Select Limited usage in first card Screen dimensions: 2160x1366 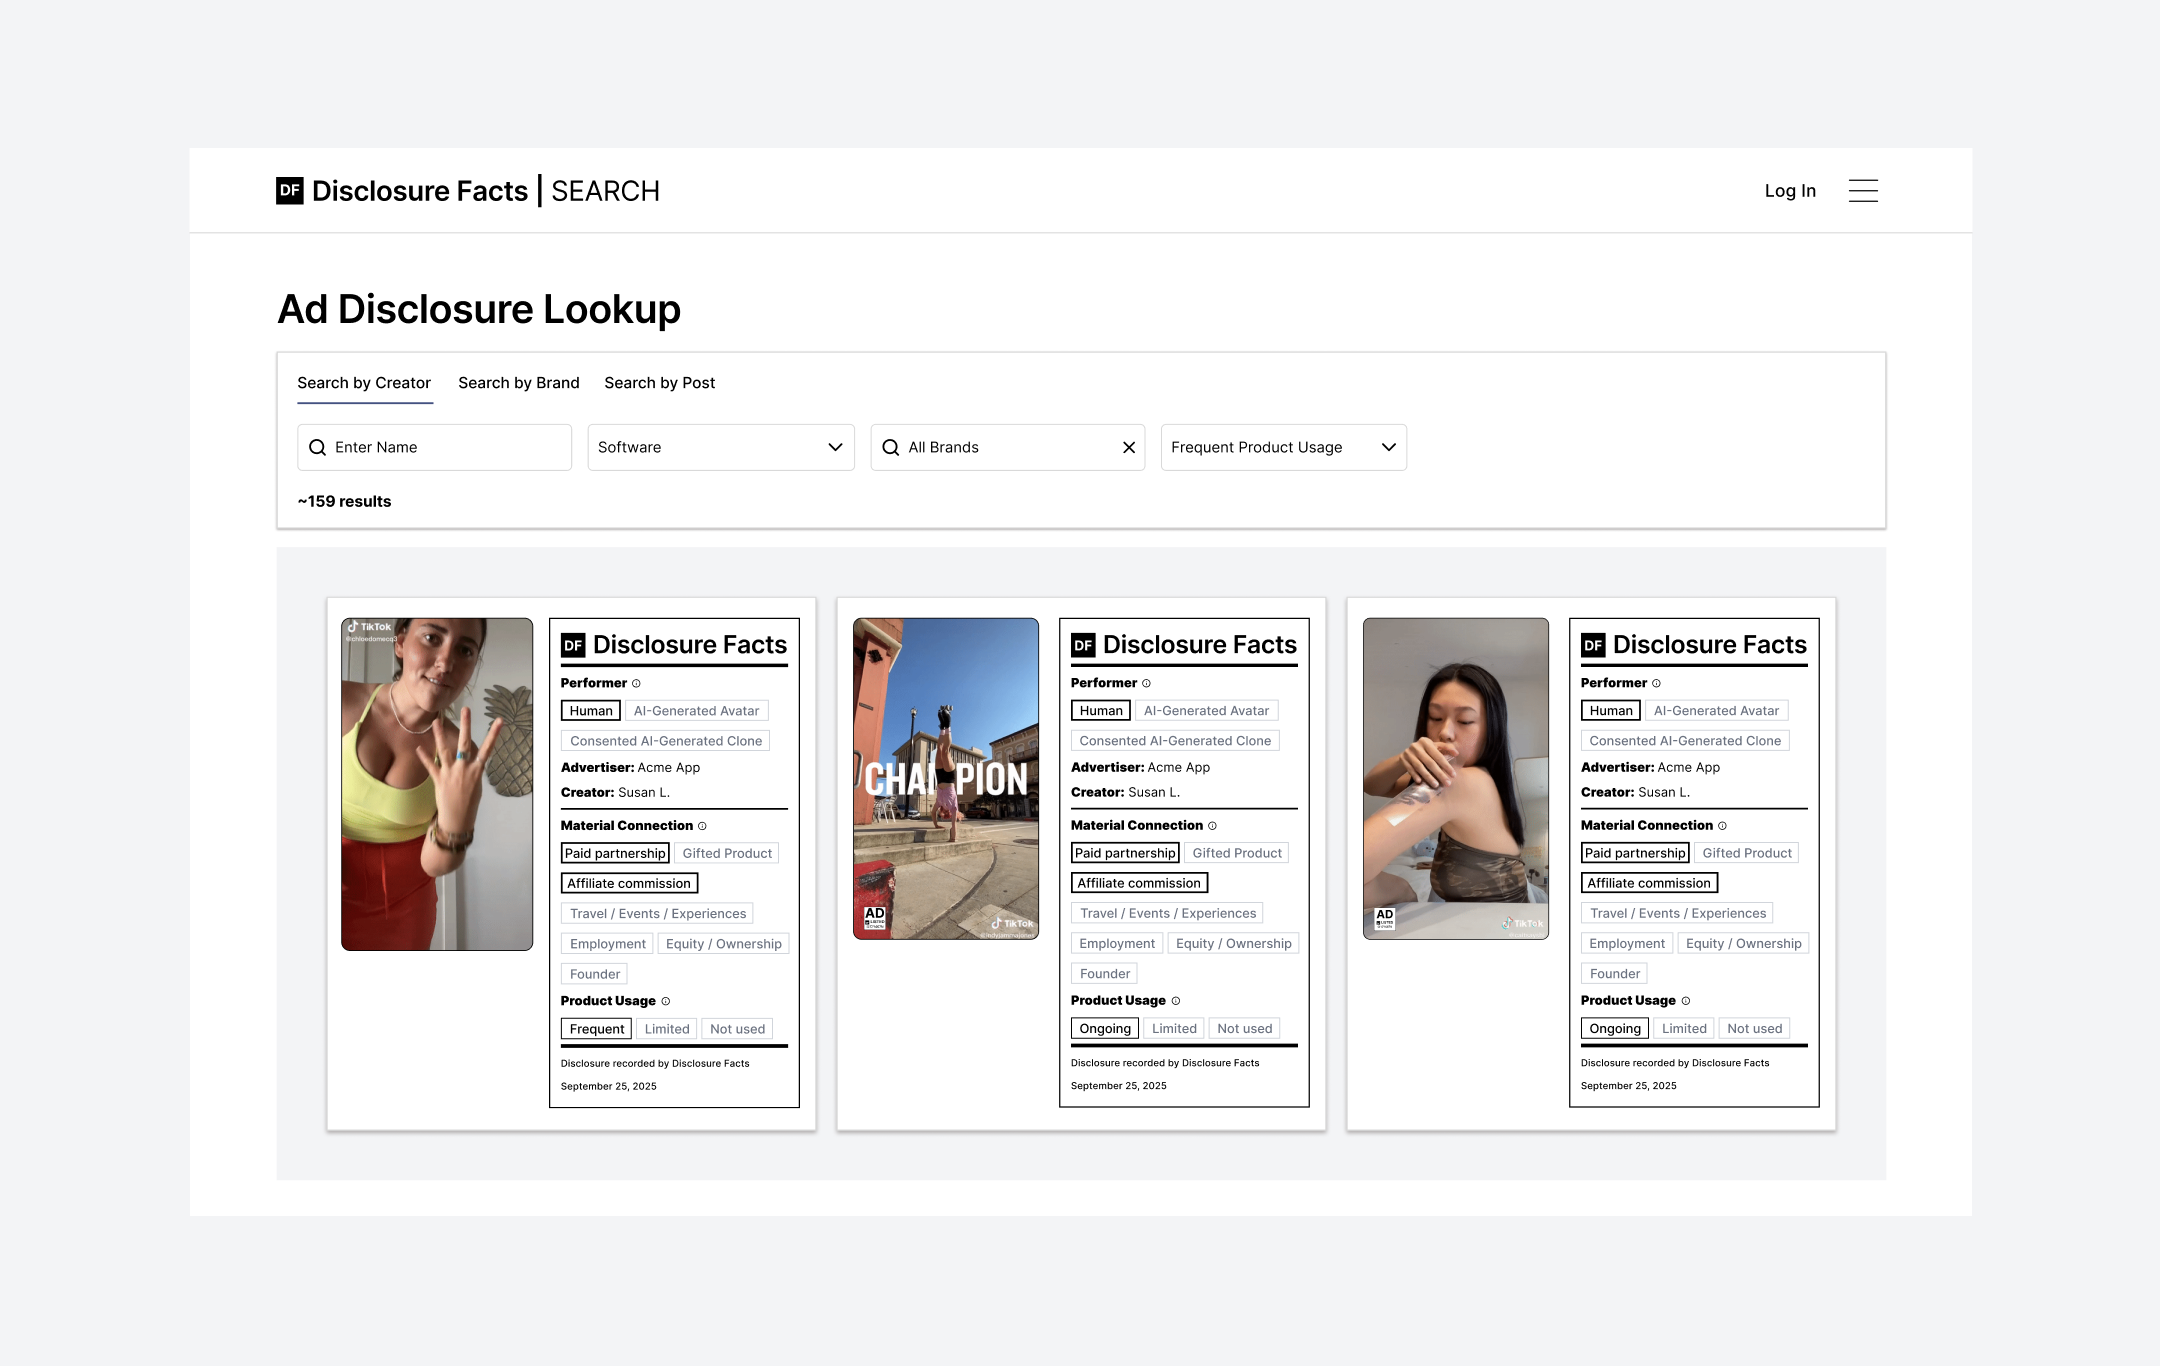(x=666, y=1029)
